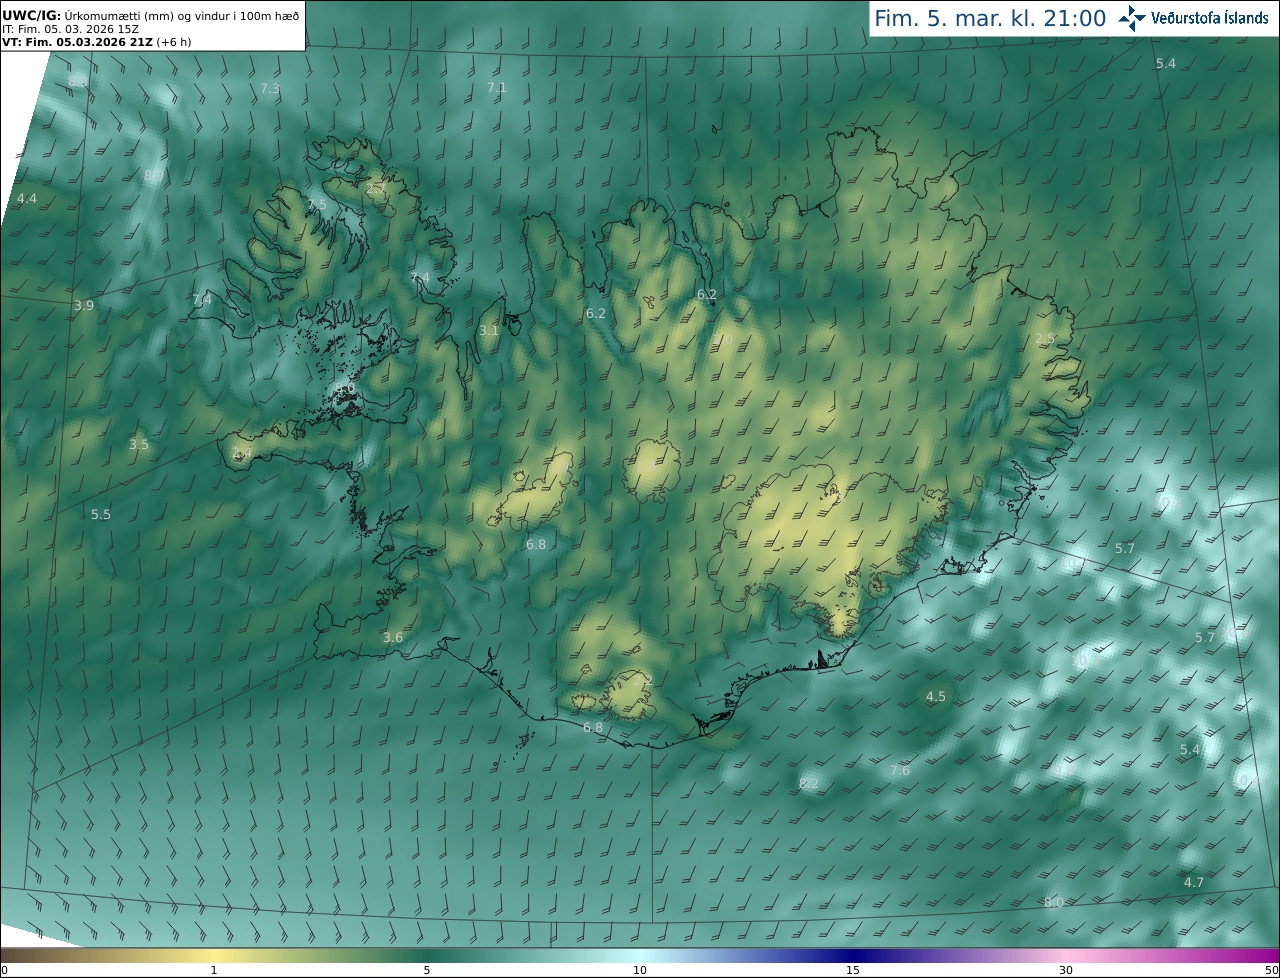Click the 5 tick label on color scale

coord(427,970)
